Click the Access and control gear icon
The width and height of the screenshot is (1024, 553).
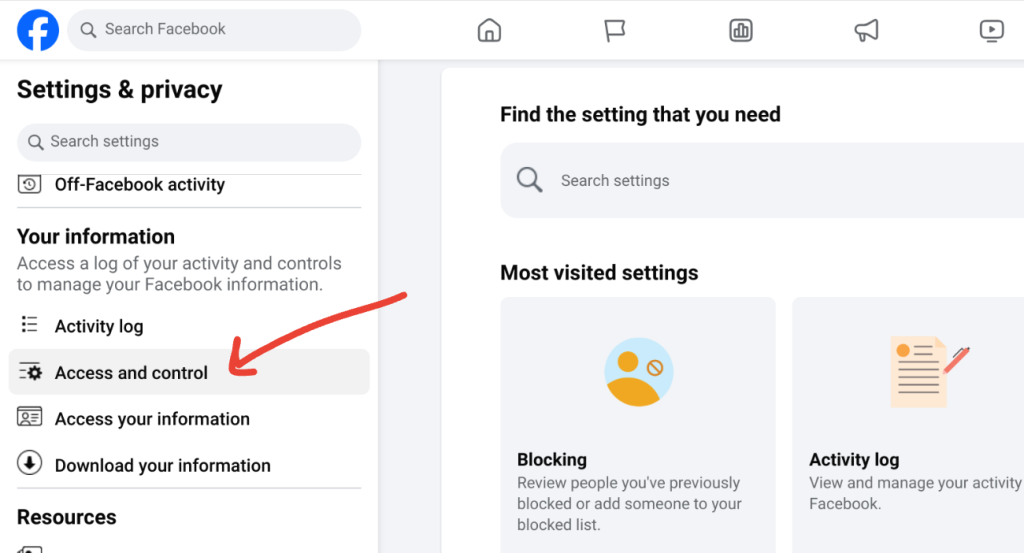[x=30, y=372]
